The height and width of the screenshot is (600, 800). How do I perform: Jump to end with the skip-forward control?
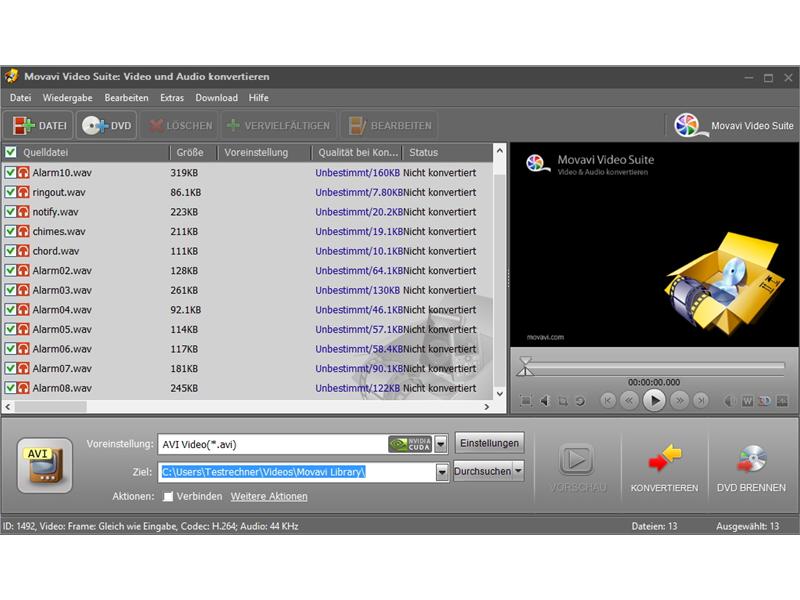[x=702, y=401]
